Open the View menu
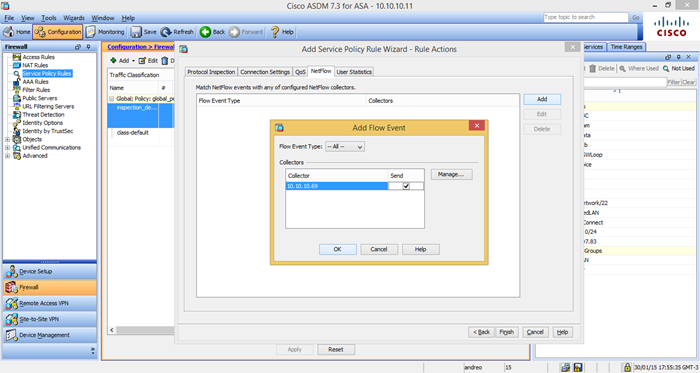 (28, 18)
